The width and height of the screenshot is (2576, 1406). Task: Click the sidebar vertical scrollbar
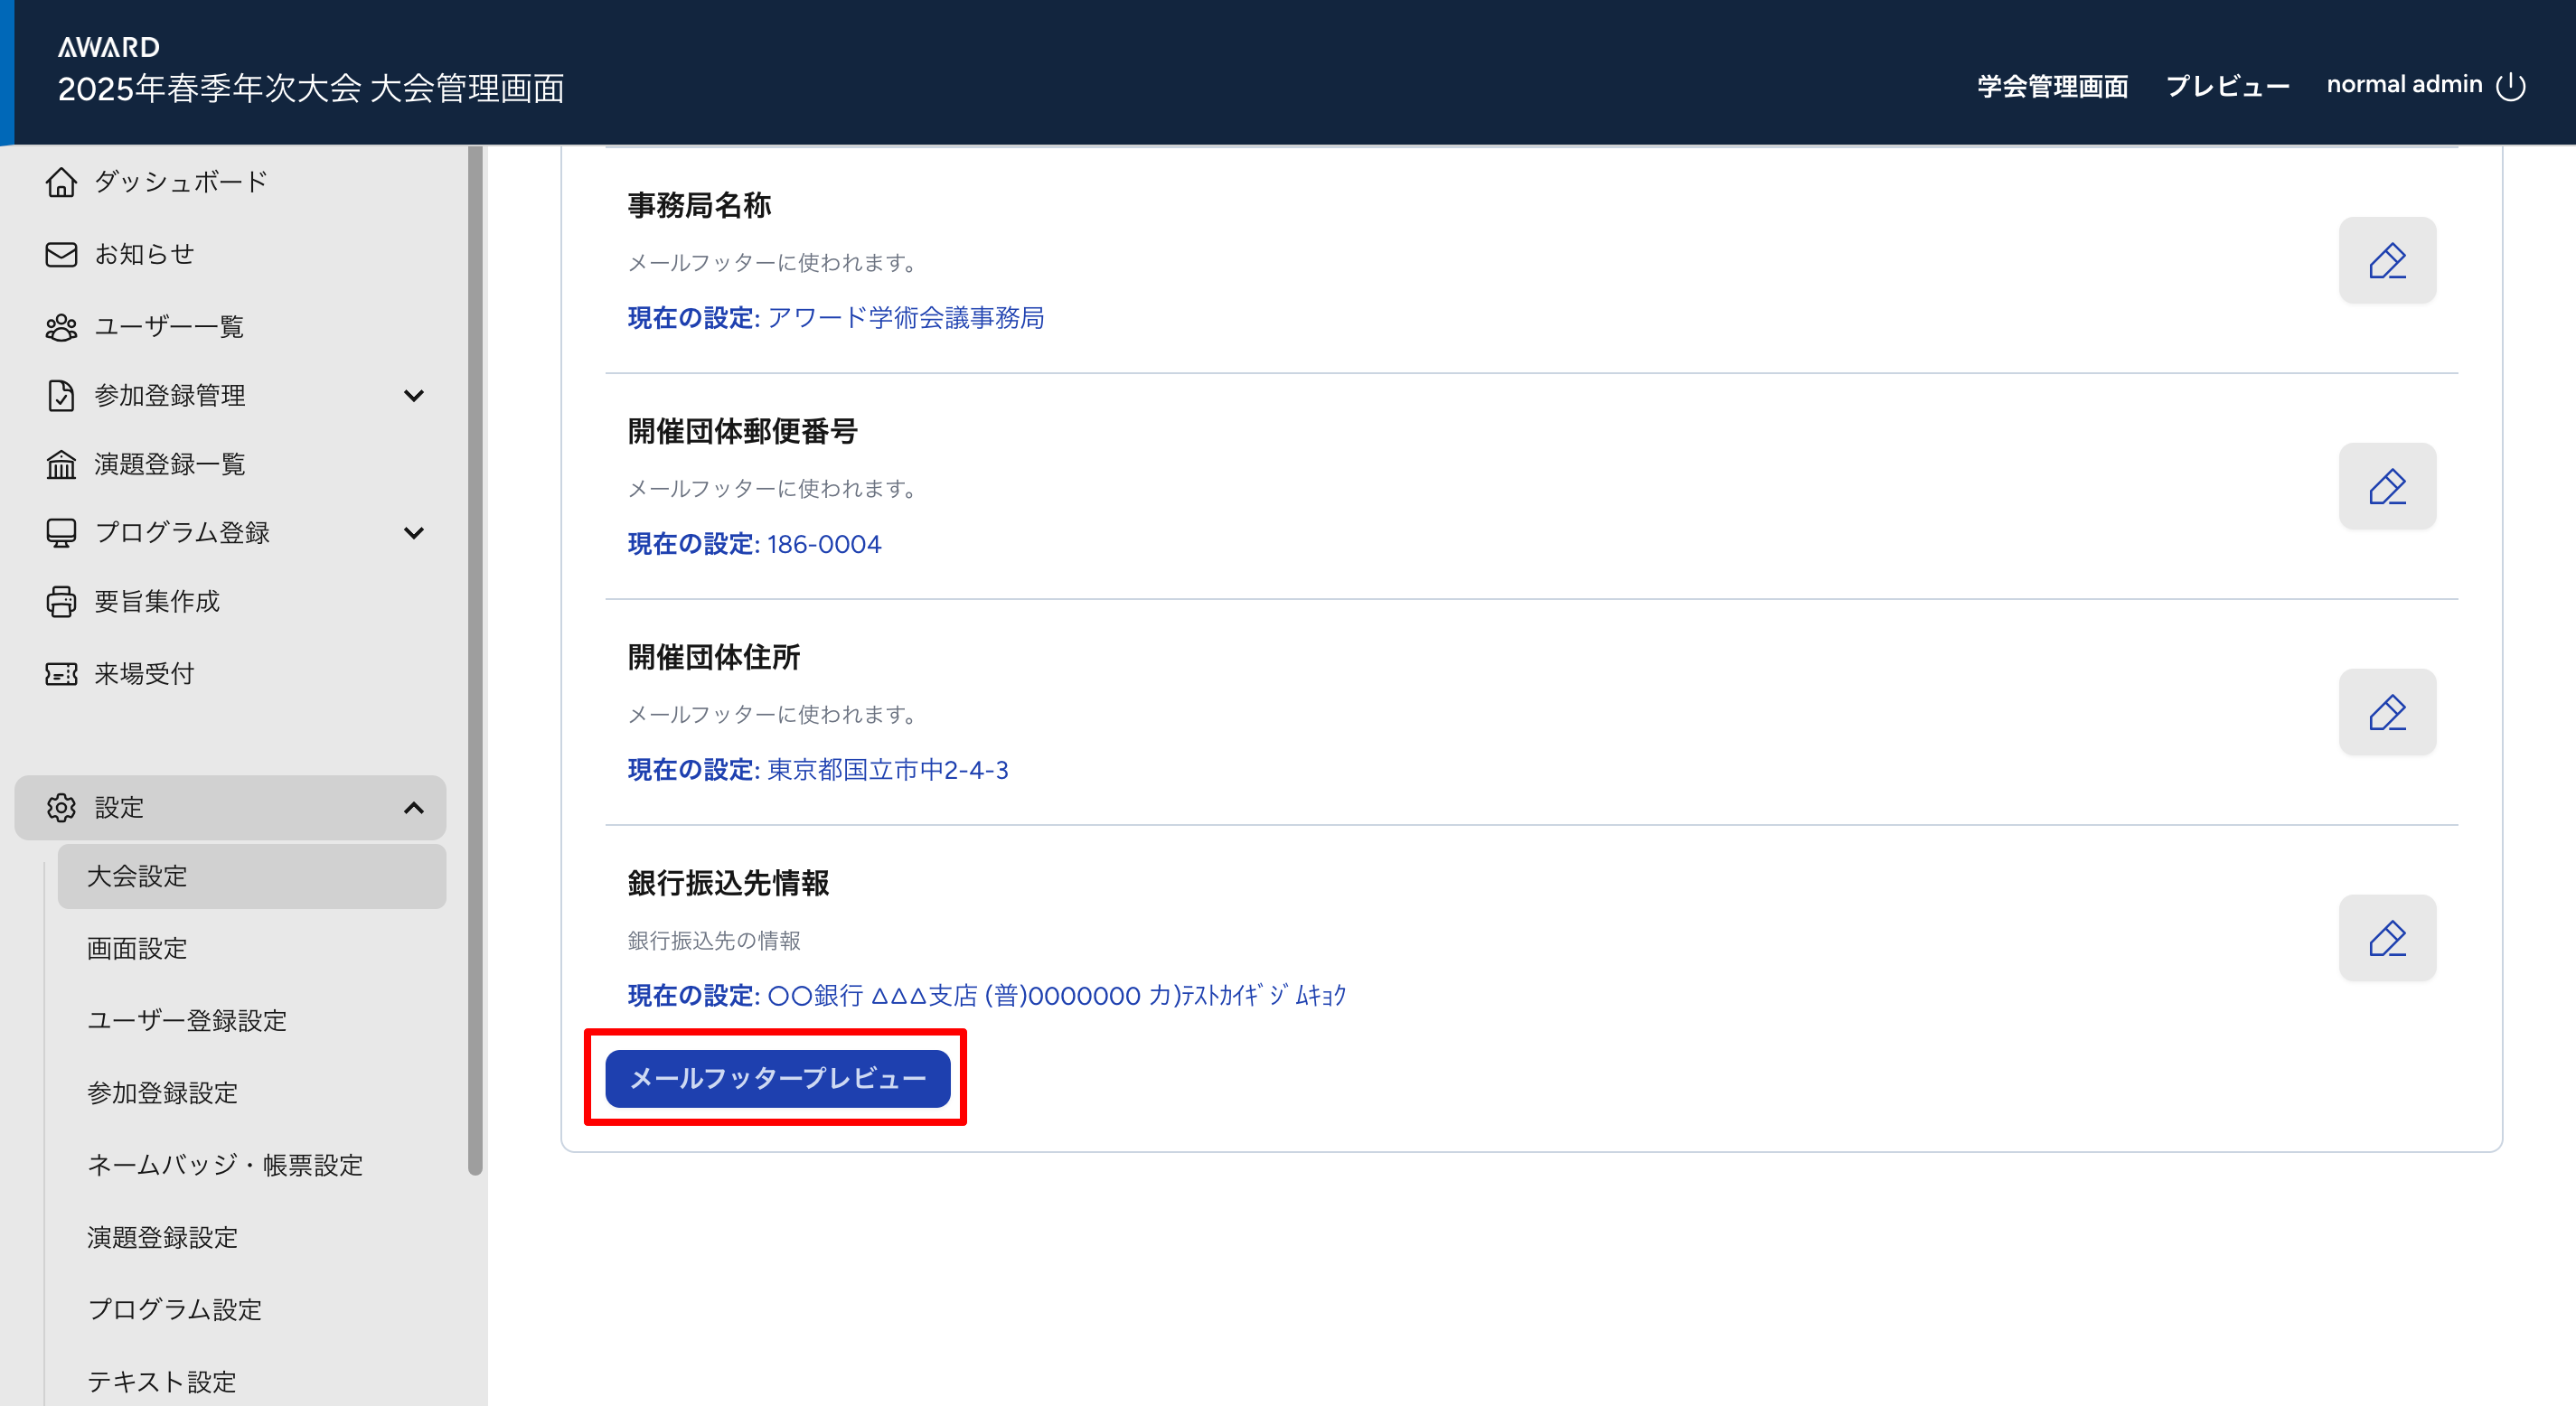tap(475, 660)
